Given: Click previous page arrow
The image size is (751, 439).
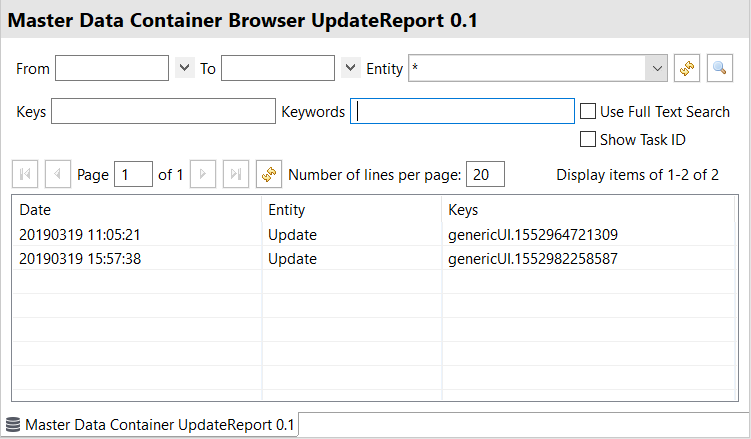Looking at the screenshot, I should coord(57,174).
